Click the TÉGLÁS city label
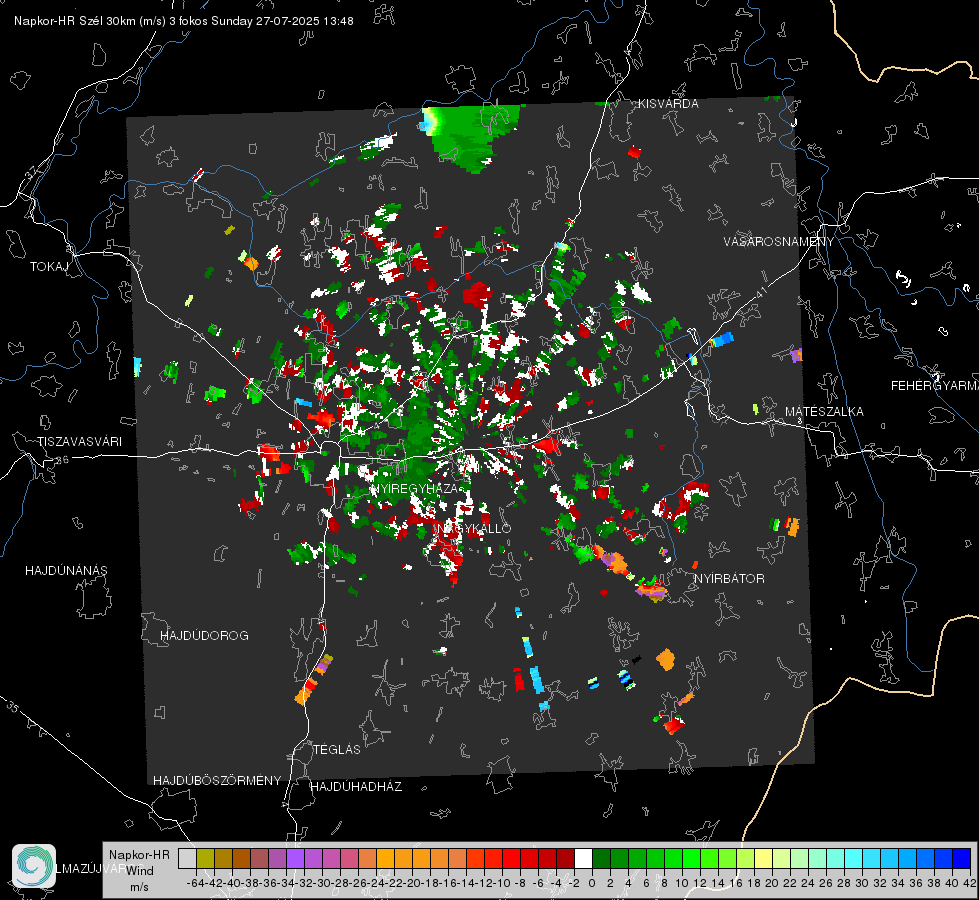 tap(337, 750)
